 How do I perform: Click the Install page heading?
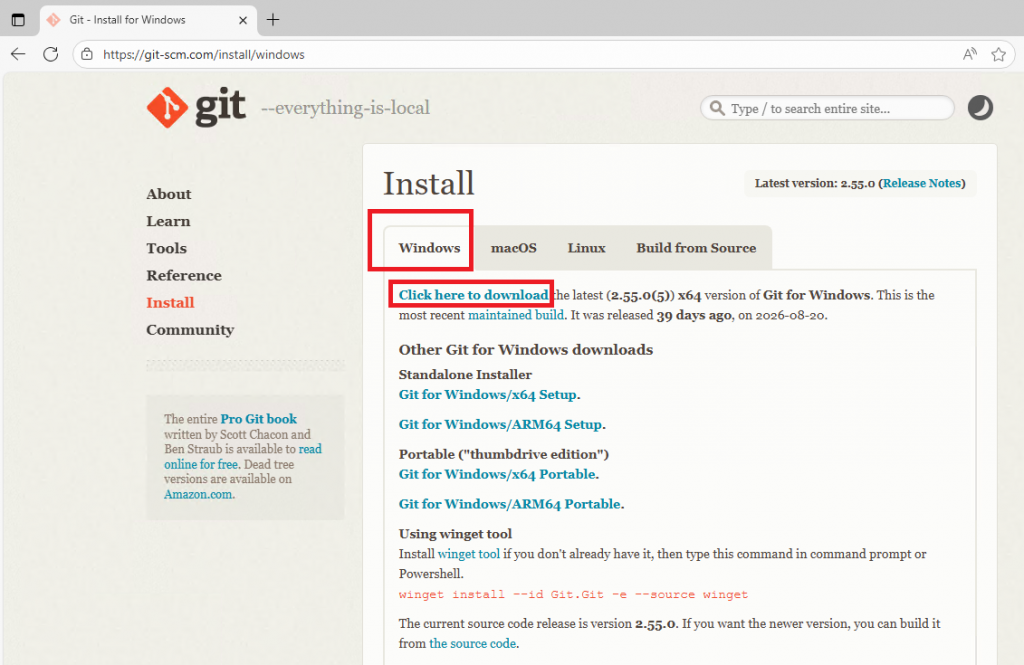[x=428, y=183]
